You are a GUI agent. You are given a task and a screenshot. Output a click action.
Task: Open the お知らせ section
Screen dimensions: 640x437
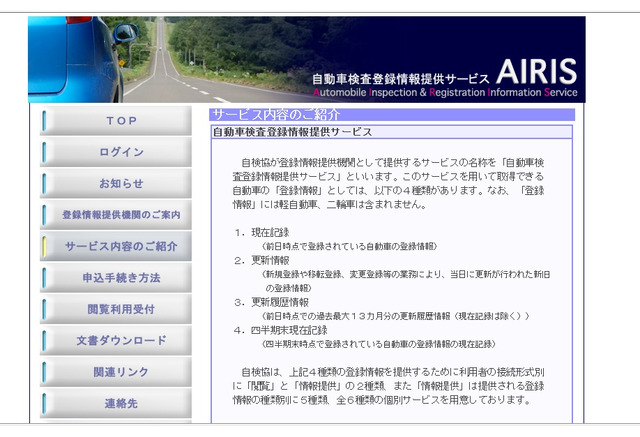[x=116, y=184]
